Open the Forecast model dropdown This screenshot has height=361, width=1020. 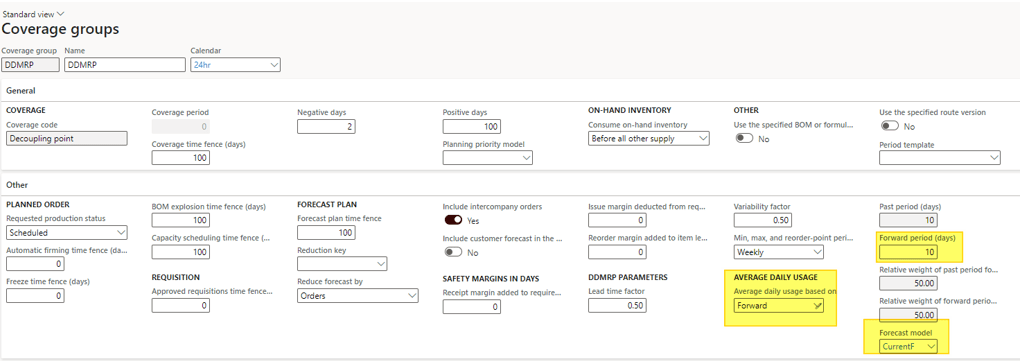tap(909, 346)
